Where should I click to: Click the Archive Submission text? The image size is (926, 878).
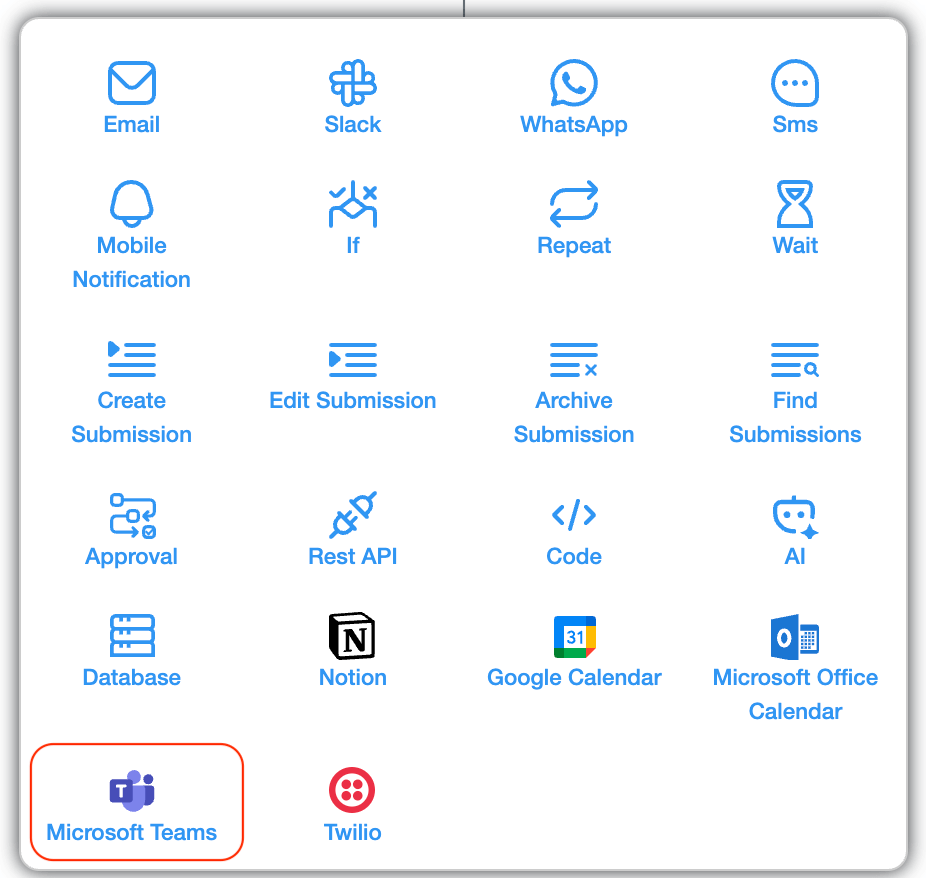pos(573,417)
